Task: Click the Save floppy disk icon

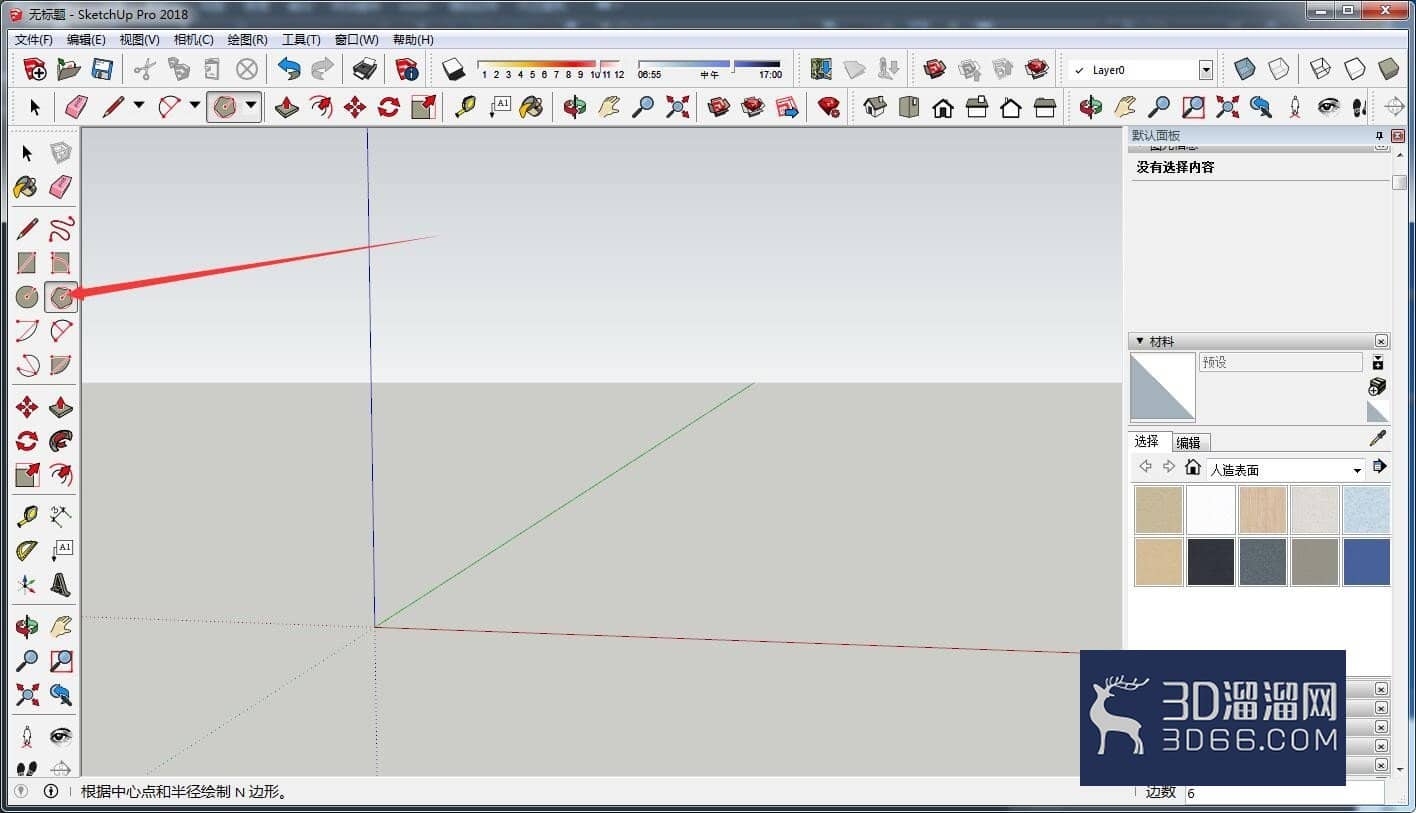Action: [102, 69]
